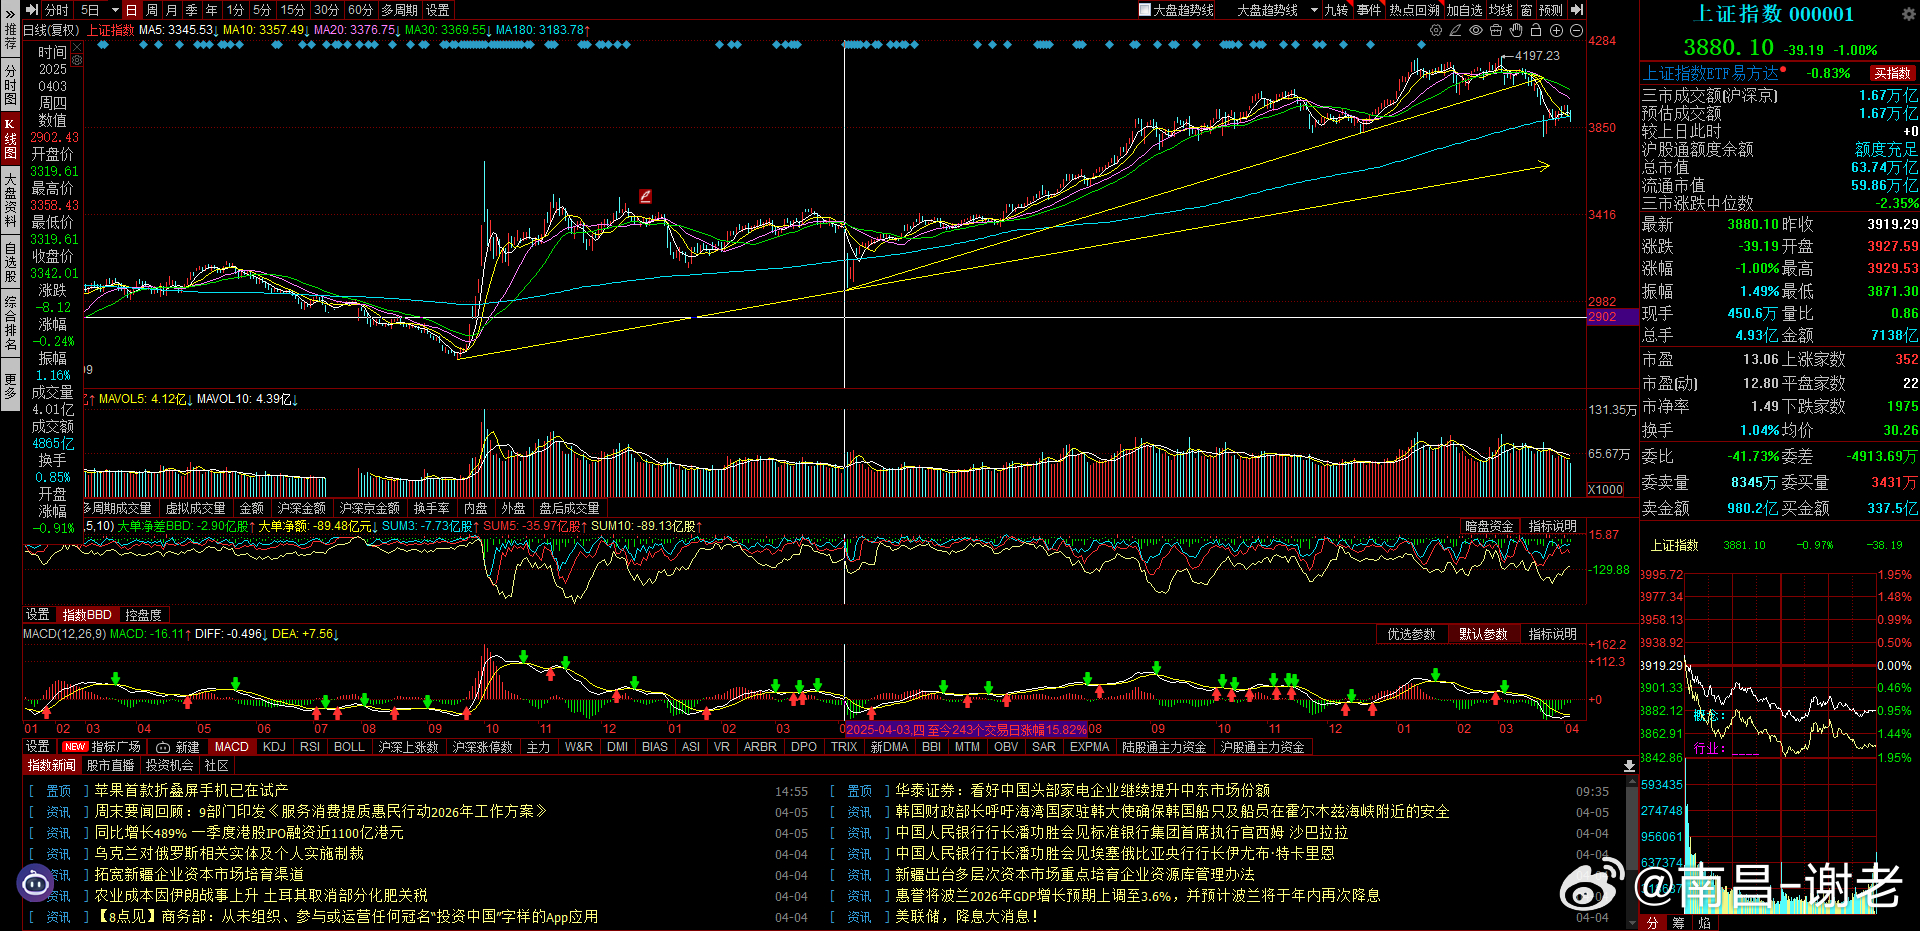
Task: Select the 季 quarterly period
Action: click(x=192, y=10)
